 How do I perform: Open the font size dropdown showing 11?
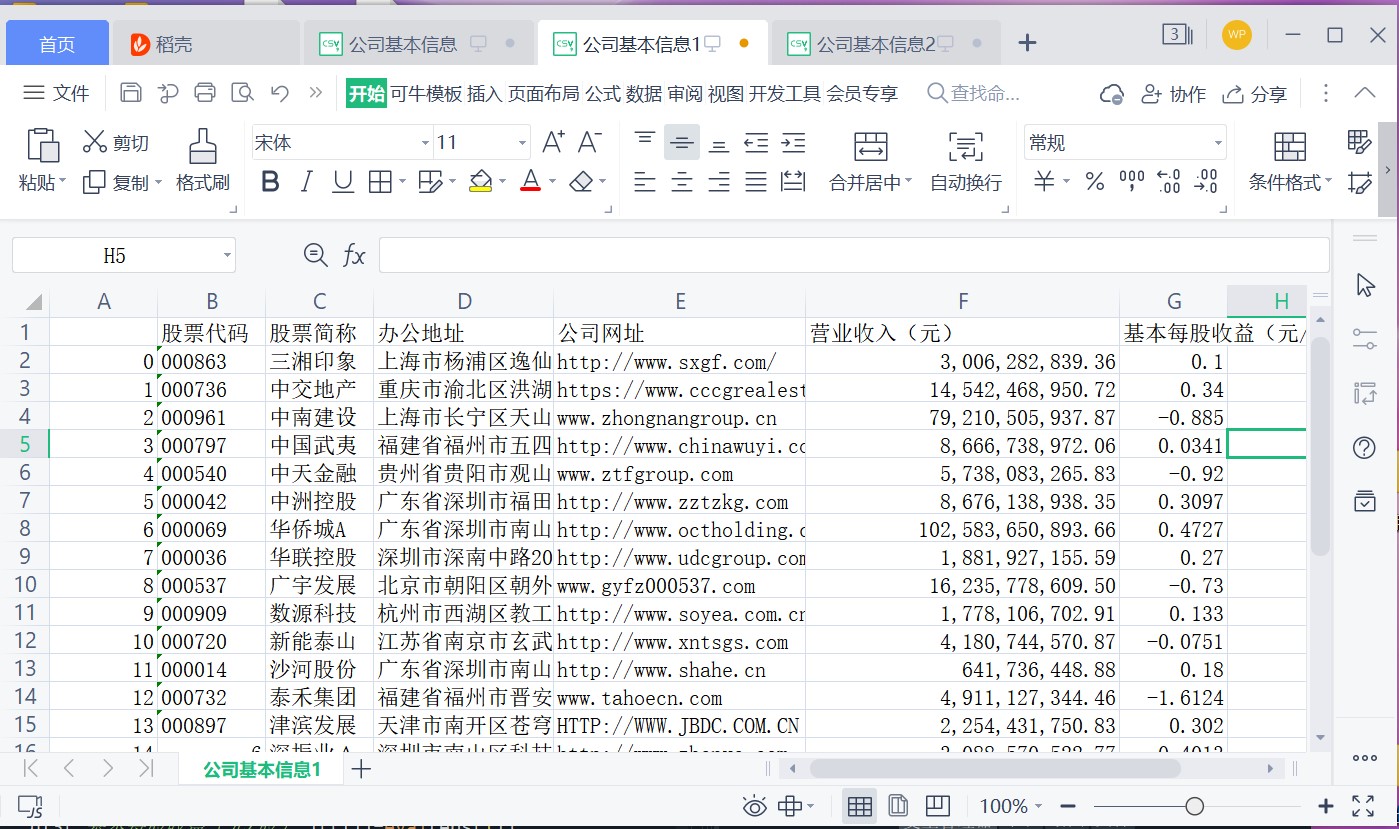[x=522, y=143]
